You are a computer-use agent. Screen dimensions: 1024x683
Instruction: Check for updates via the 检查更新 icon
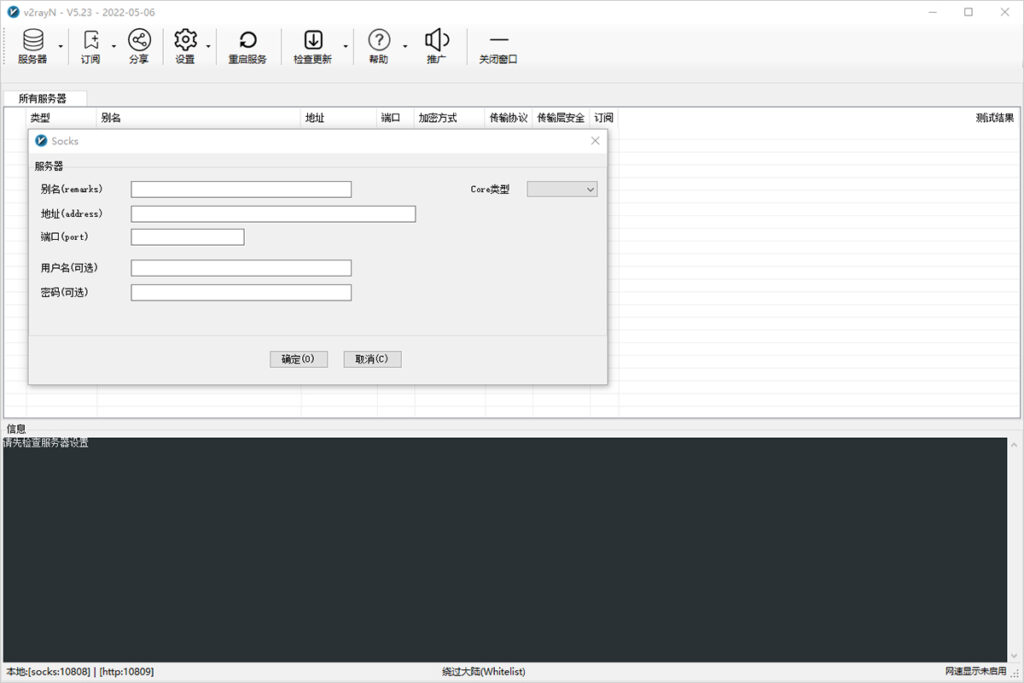(315, 40)
